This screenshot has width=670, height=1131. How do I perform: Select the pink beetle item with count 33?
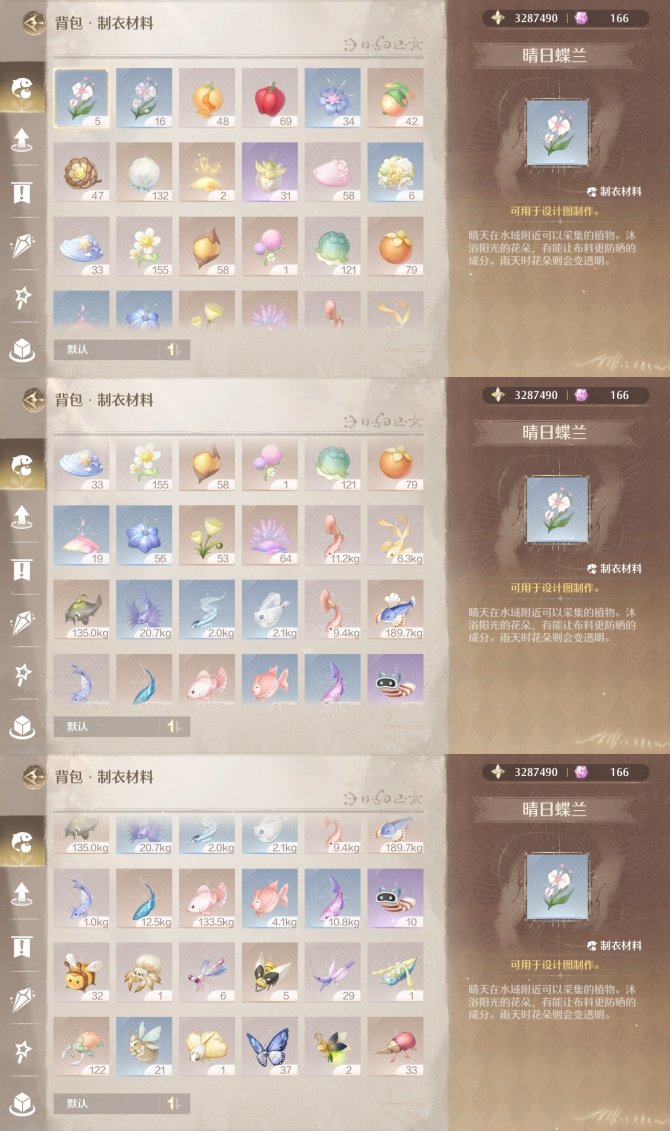(395, 1047)
